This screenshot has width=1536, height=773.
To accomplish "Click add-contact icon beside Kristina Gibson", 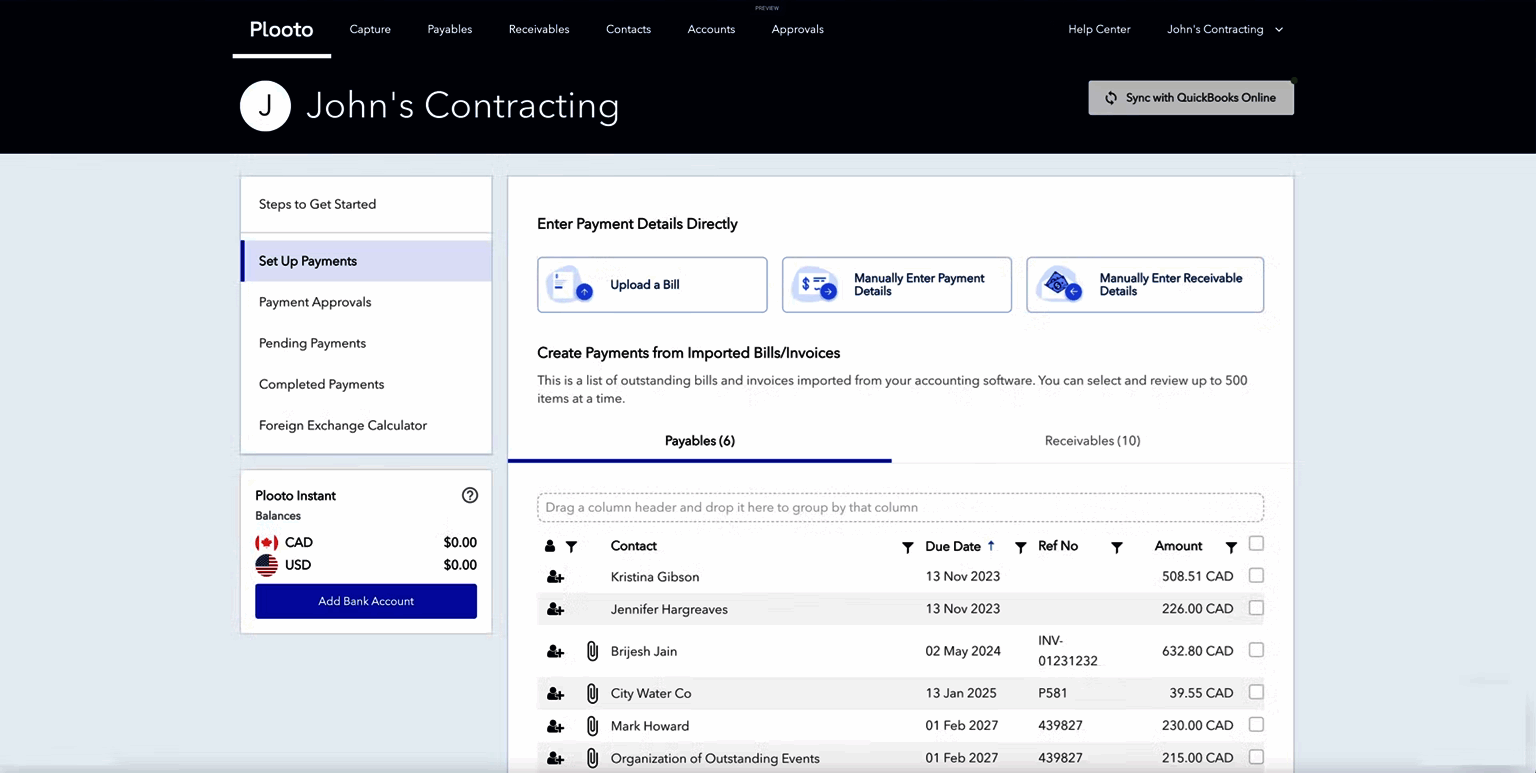I will 555,577.
